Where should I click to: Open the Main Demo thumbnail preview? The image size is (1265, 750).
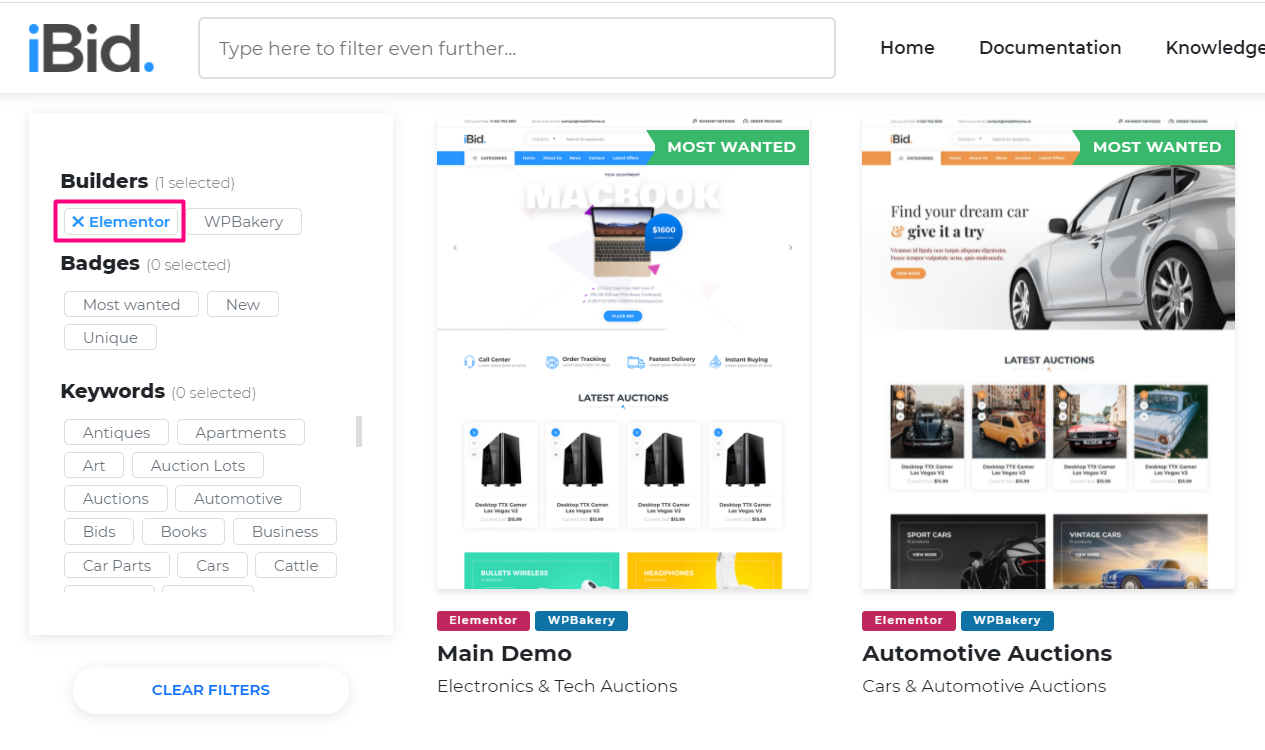[622, 352]
